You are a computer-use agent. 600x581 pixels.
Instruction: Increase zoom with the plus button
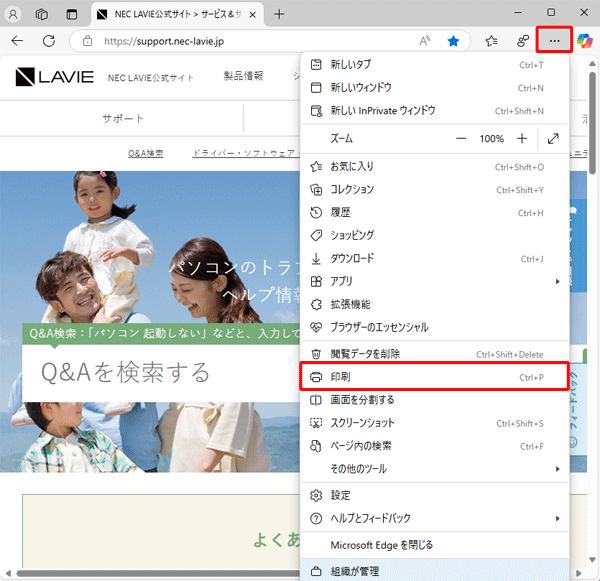(x=522, y=139)
